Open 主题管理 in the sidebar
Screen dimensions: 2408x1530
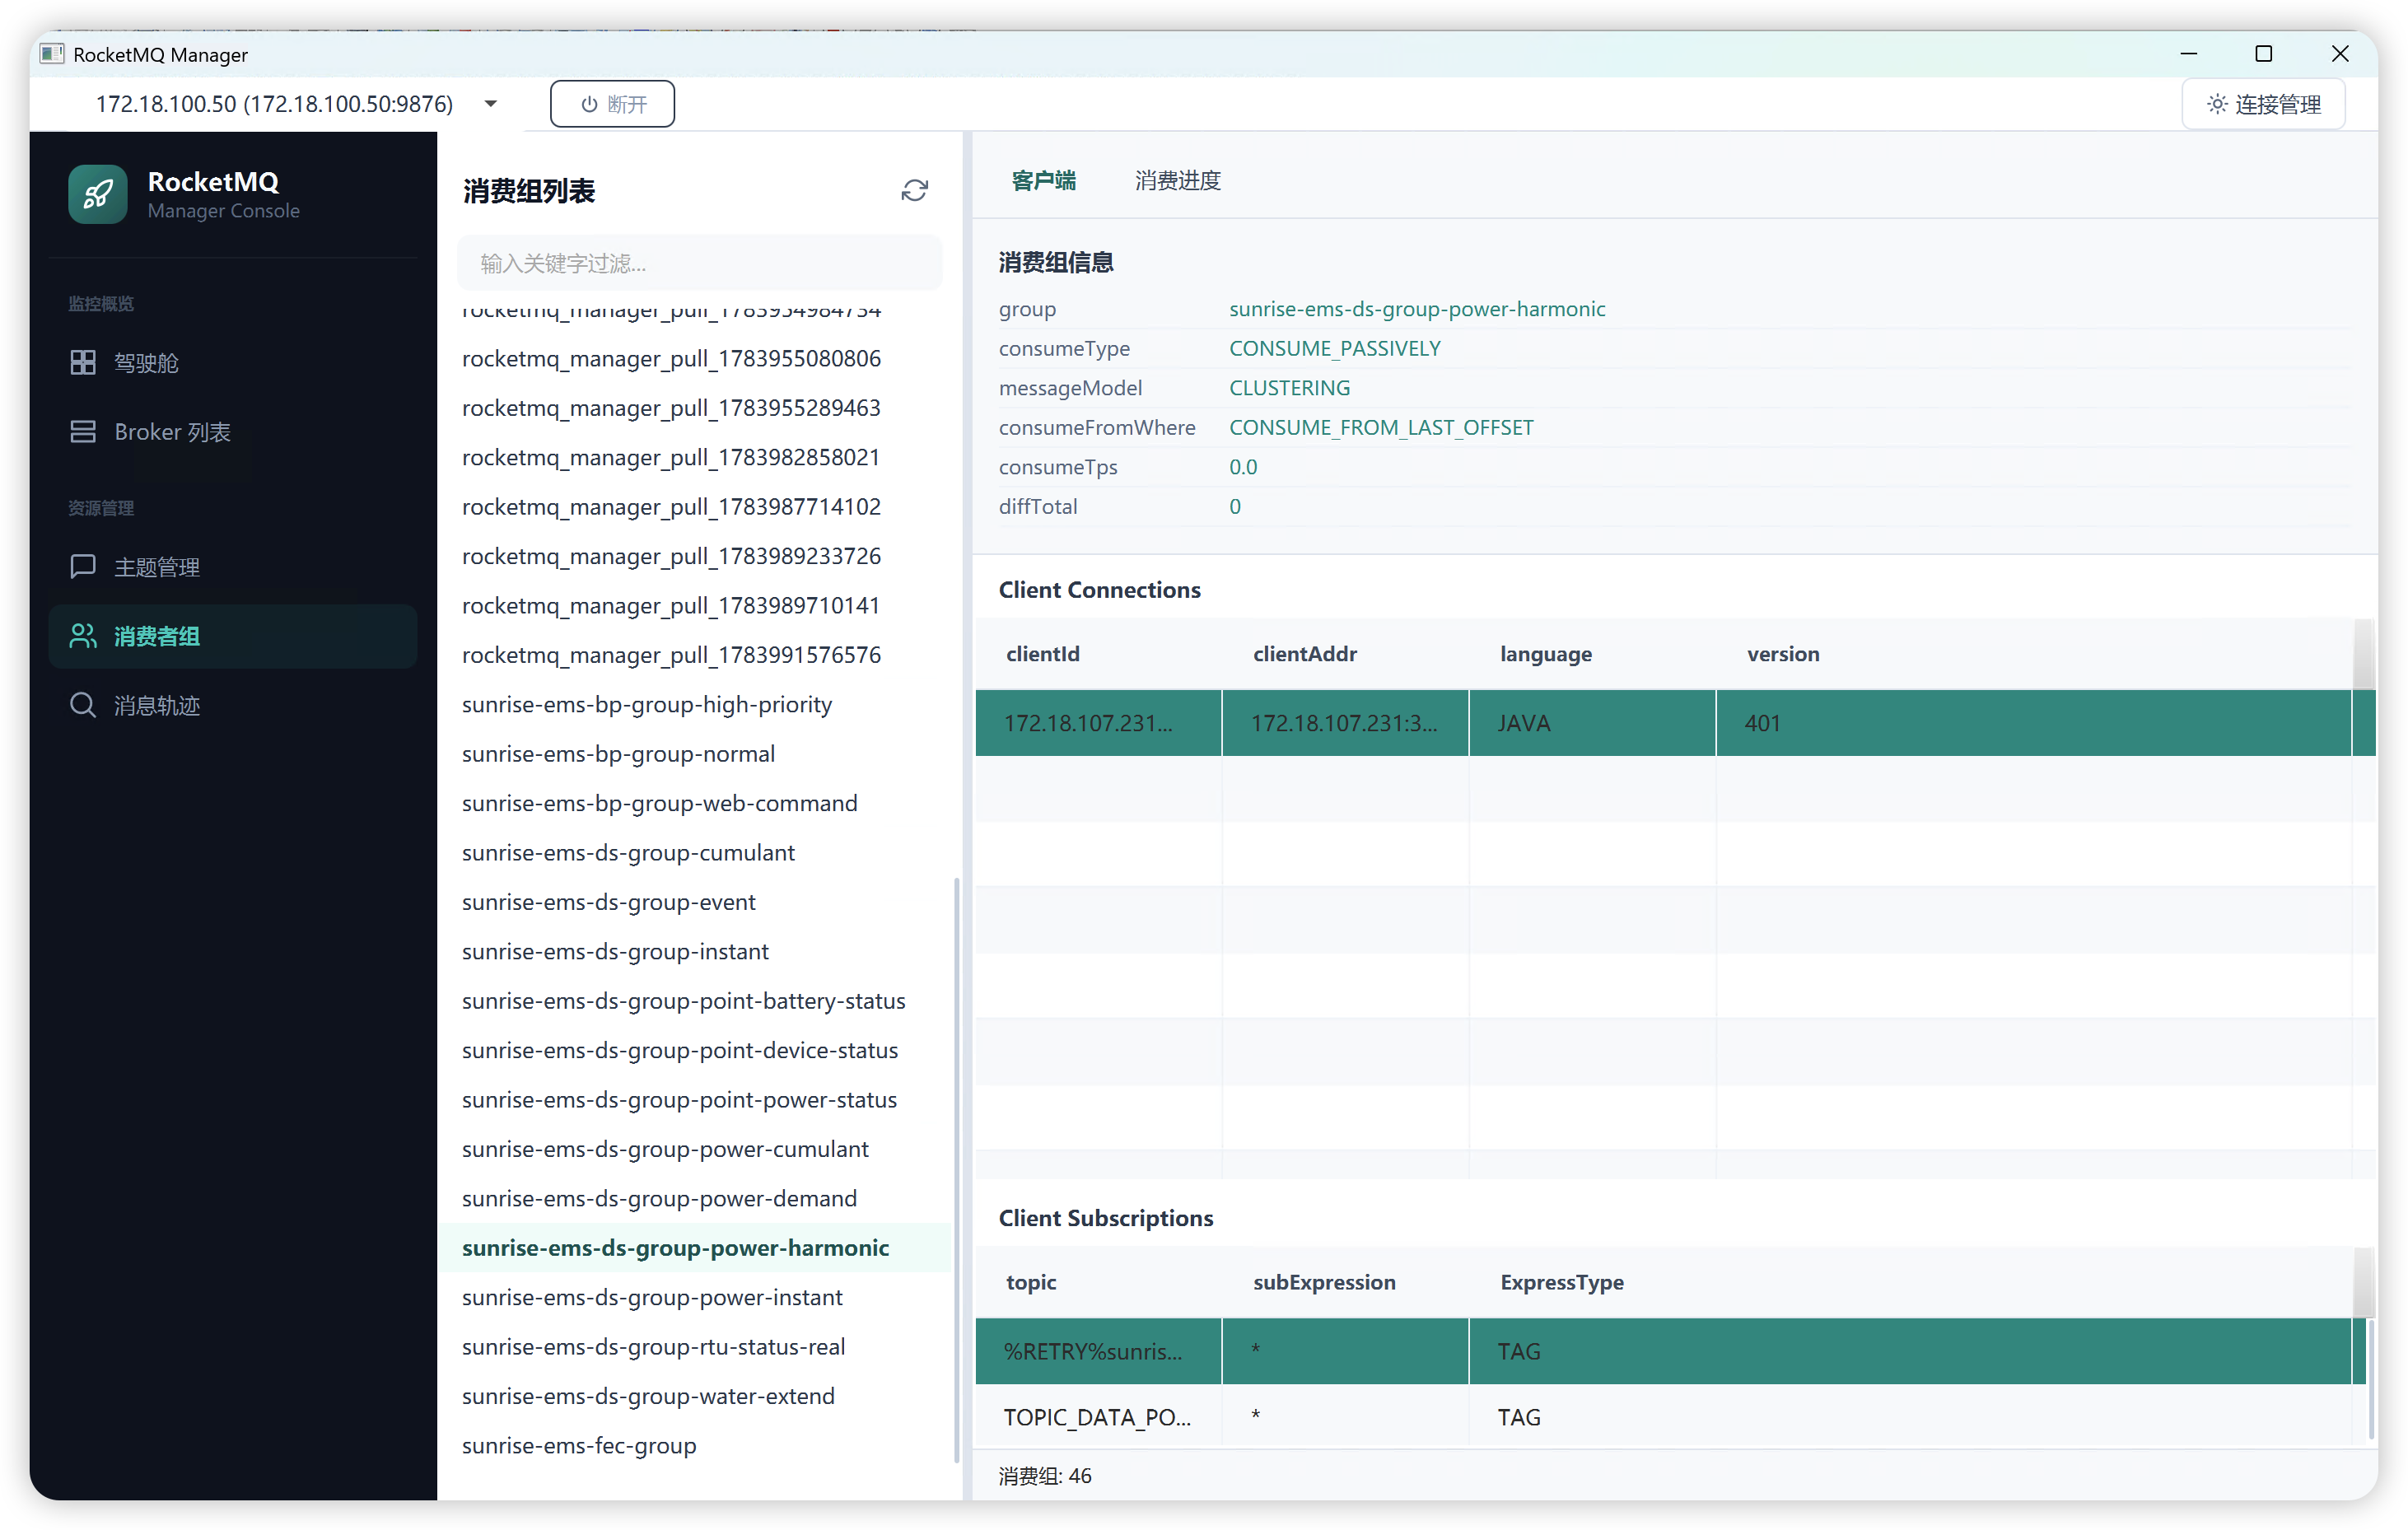tap(233, 566)
